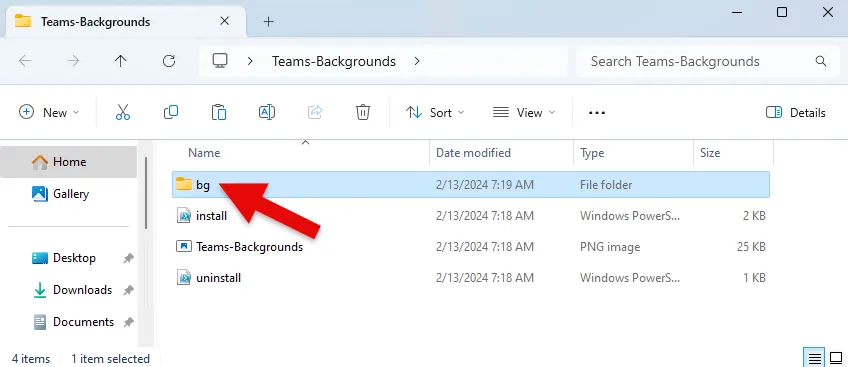This screenshot has width=848, height=367.
Task: Switch to details list view icon in status bar
Action: point(814,358)
